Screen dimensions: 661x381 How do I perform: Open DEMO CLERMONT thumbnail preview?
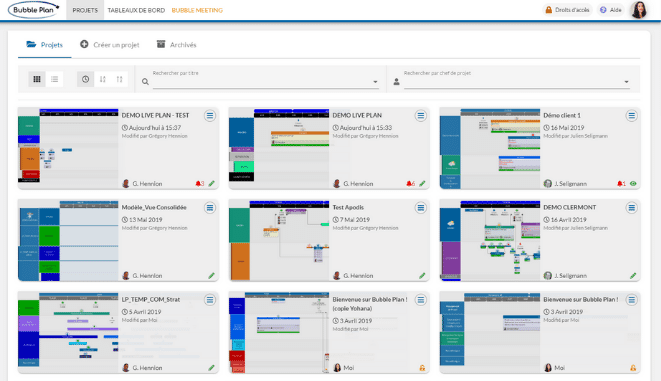(x=490, y=240)
